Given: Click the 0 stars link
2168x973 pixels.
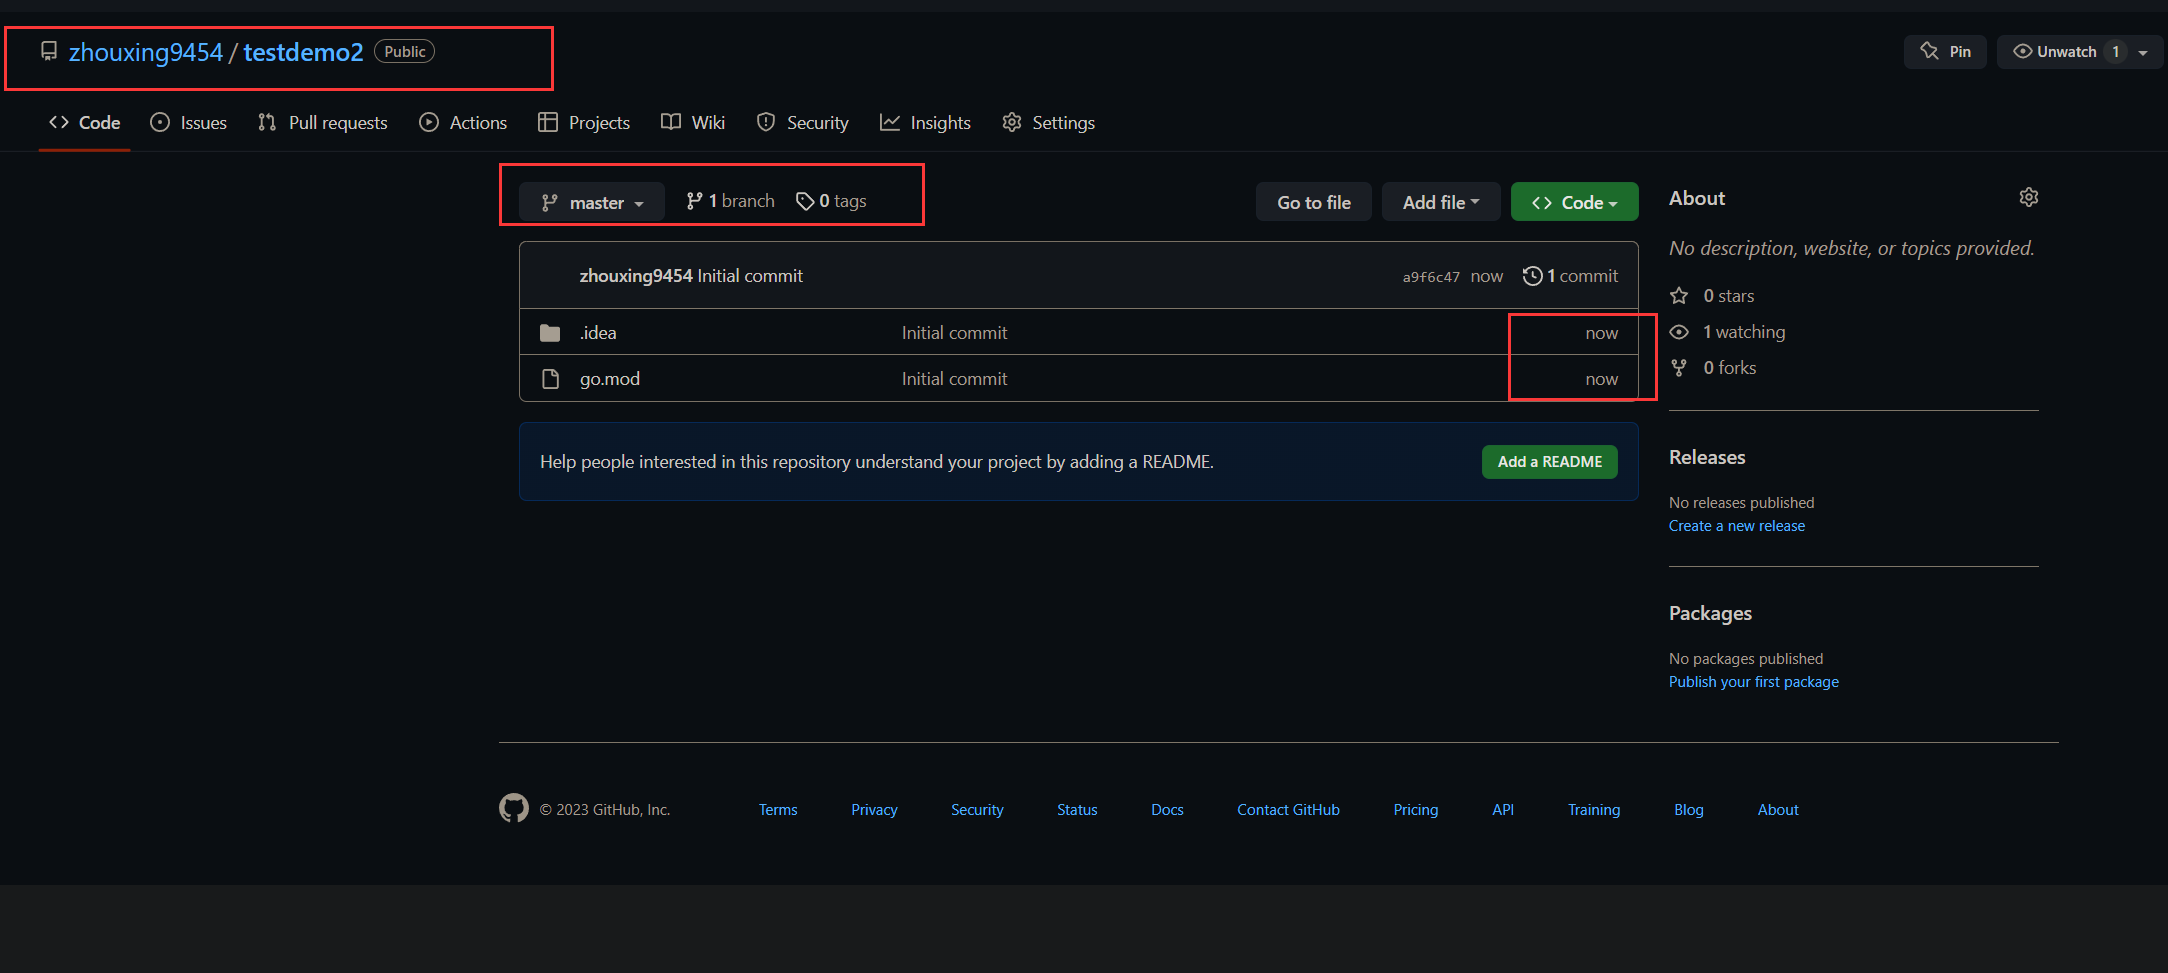Looking at the screenshot, I should coord(1727,296).
